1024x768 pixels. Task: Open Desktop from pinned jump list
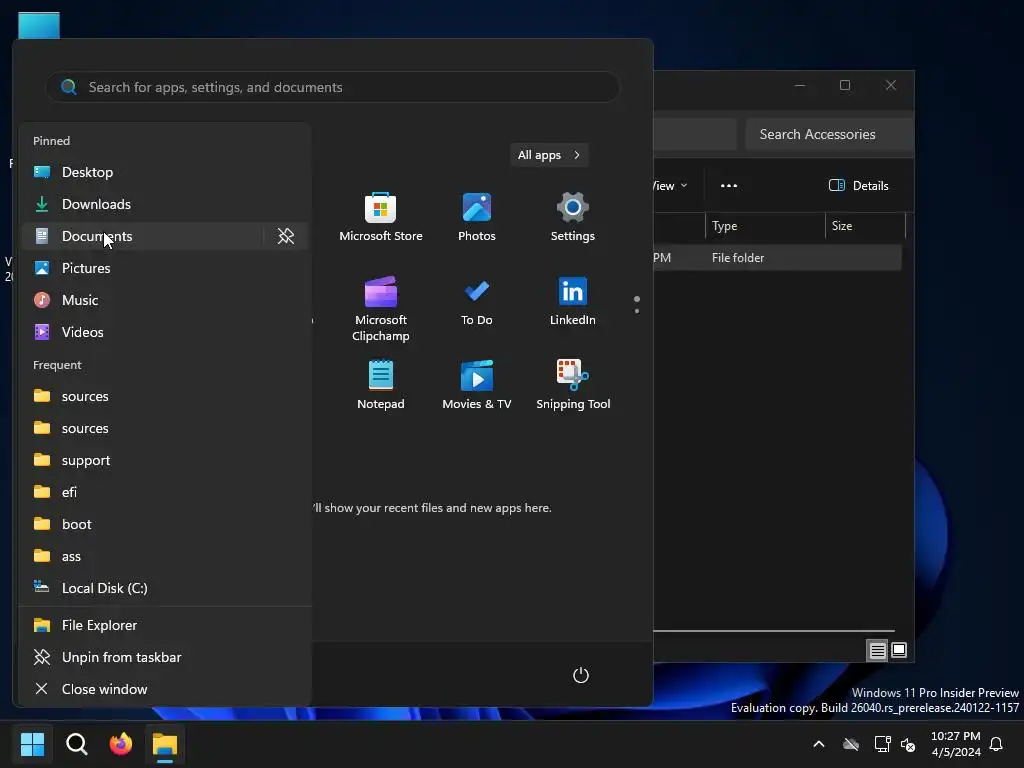pos(163,172)
